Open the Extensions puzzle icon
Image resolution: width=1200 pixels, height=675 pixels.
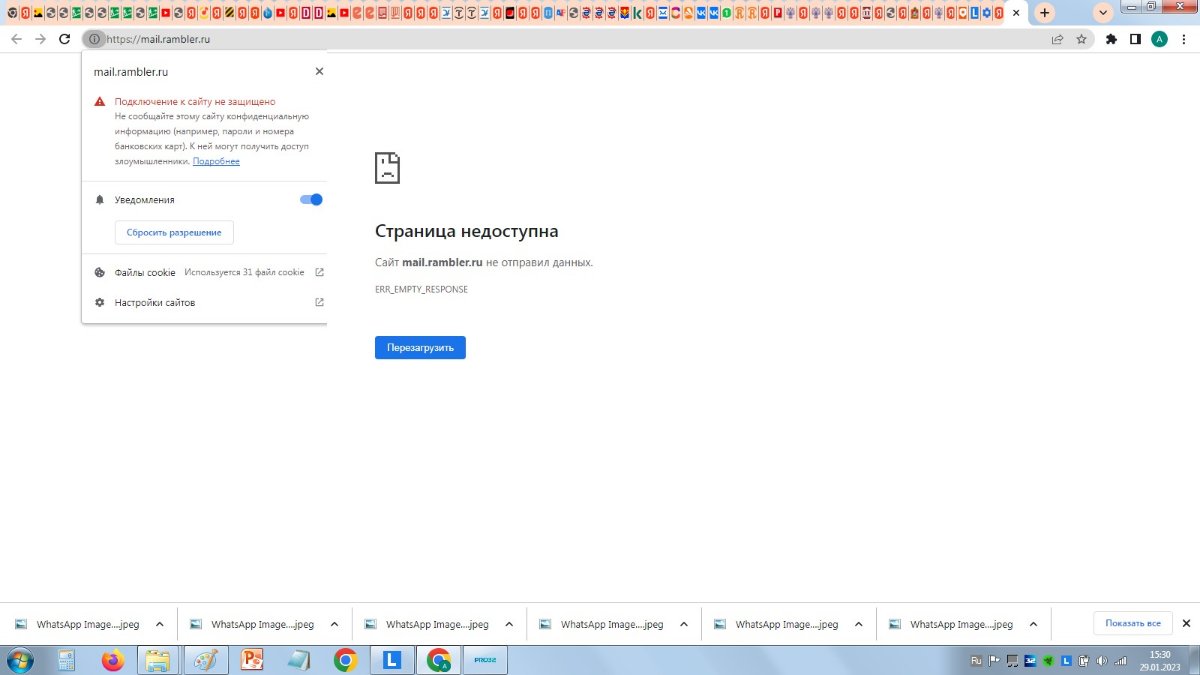tap(1111, 39)
